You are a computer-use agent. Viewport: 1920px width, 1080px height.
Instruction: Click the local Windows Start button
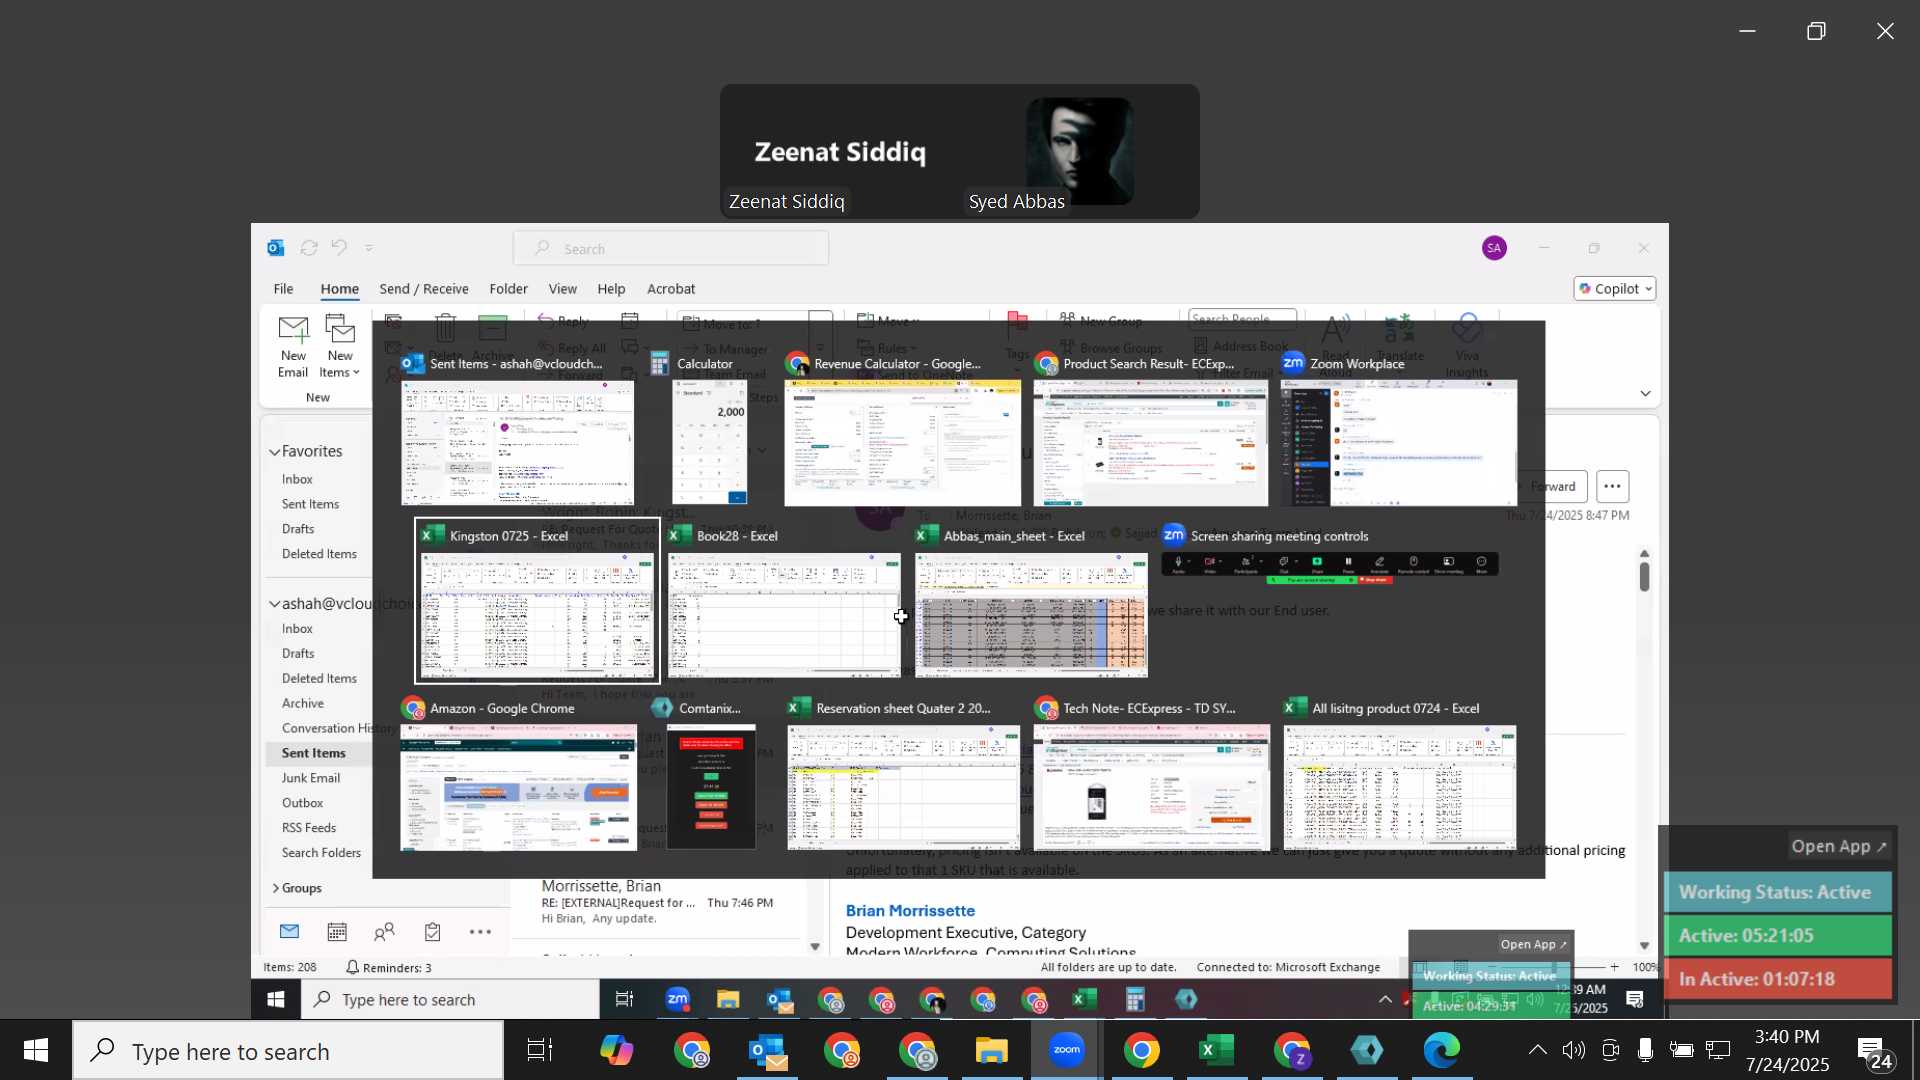[x=36, y=1051]
